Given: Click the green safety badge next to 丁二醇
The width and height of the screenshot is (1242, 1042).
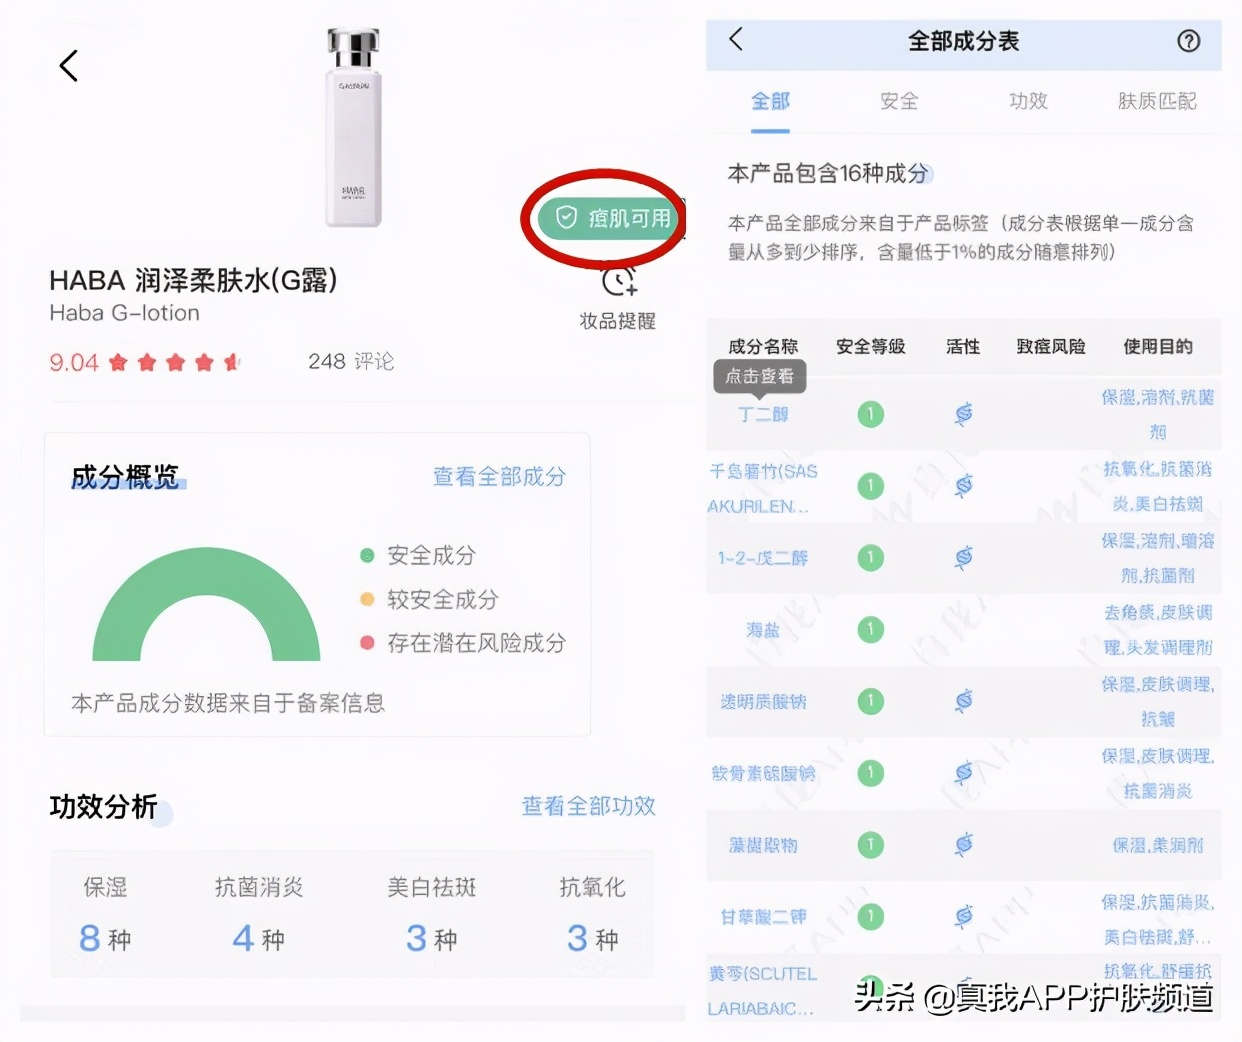Looking at the screenshot, I should [x=870, y=414].
